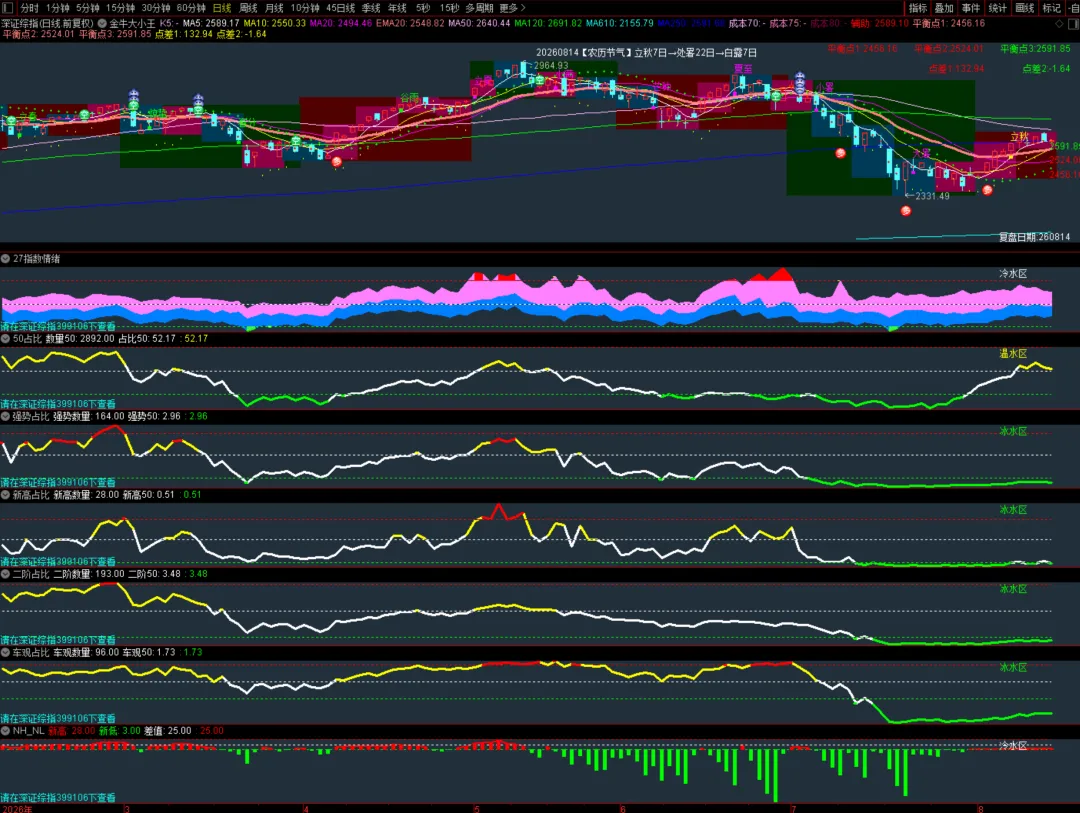1080x813 pixels.
Task: Click the 温水区 label in 50占比 panel
Action: click(1013, 353)
